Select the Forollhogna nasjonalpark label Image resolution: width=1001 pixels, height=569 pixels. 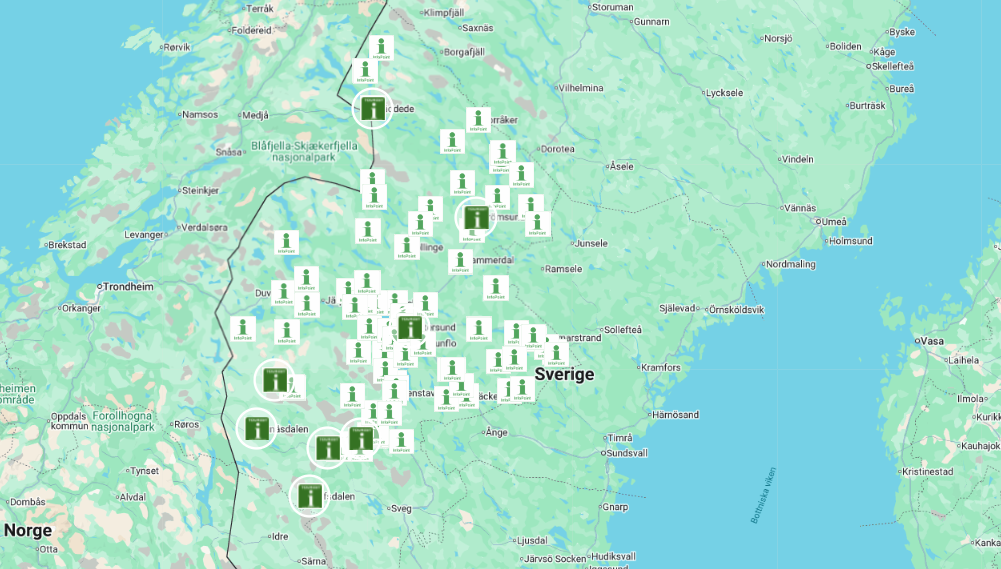(x=123, y=421)
